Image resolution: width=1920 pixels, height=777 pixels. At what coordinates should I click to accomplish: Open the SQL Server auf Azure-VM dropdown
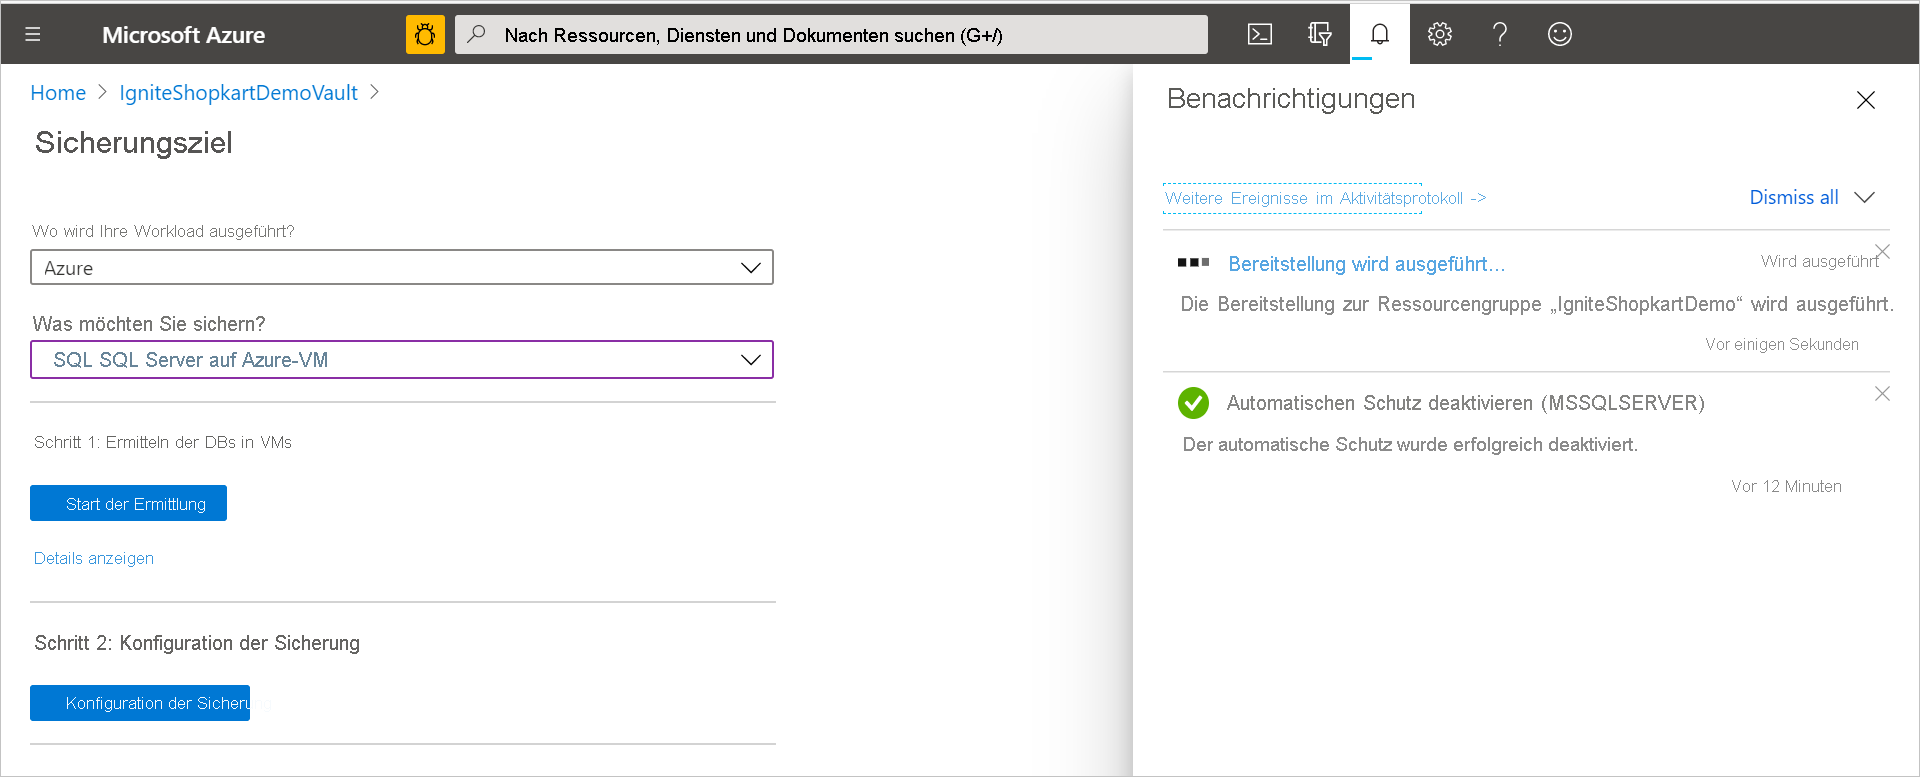[x=402, y=360]
